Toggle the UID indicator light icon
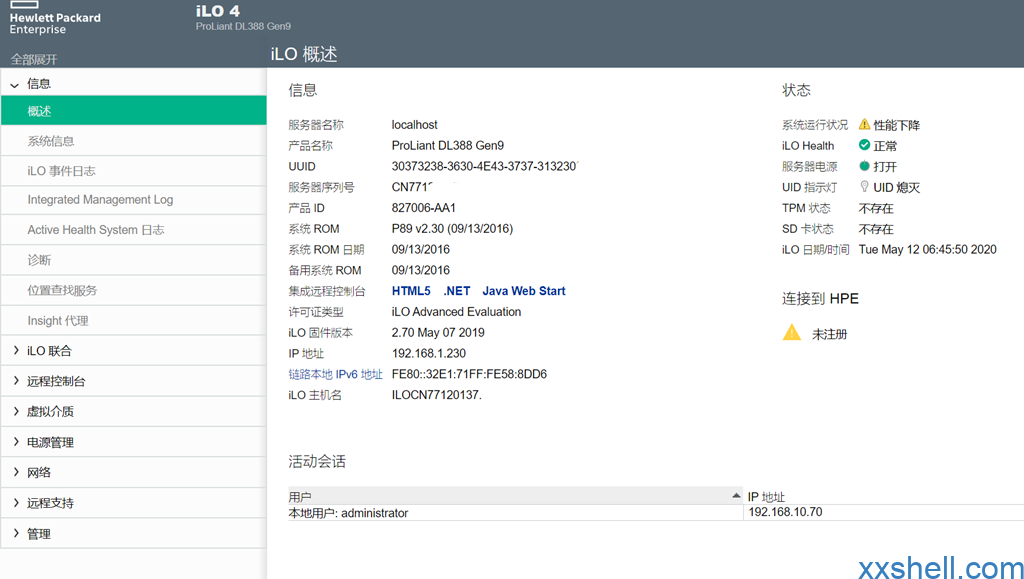The height and width of the screenshot is (579, 1024). 864,187
